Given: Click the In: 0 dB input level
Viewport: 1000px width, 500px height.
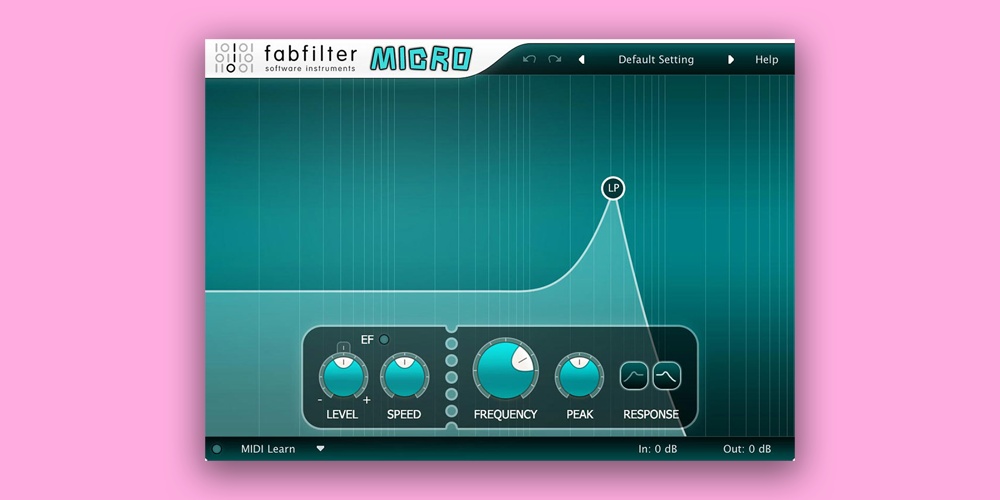Looking at the screenshot, I should 660,449.
